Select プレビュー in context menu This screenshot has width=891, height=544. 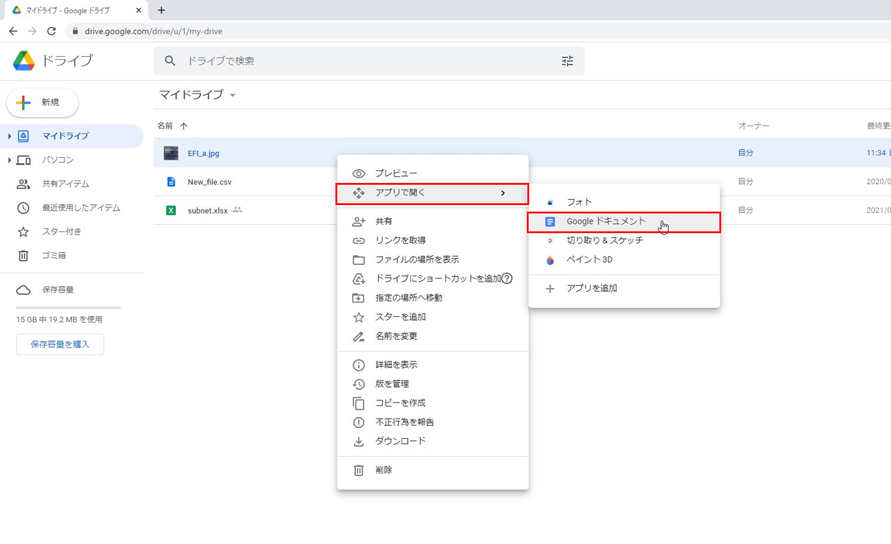pyautogui.click(x=432, y=173)
